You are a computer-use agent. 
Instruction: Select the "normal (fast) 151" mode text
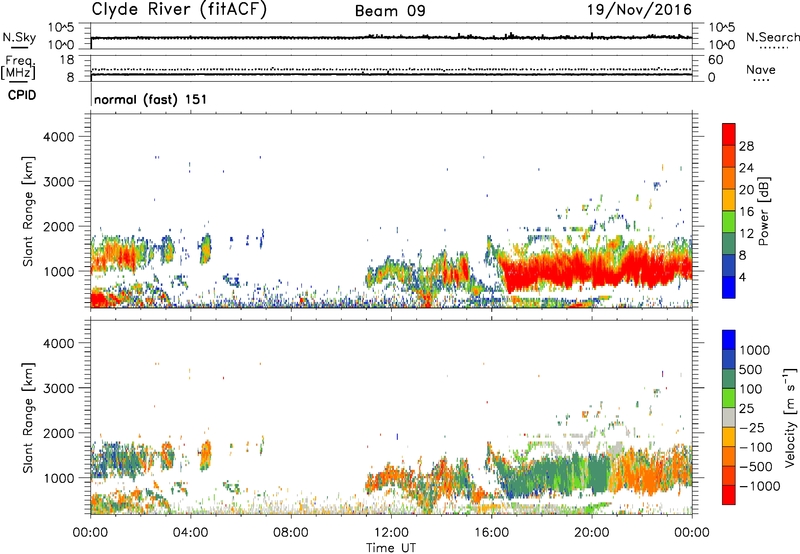(151, 99)
